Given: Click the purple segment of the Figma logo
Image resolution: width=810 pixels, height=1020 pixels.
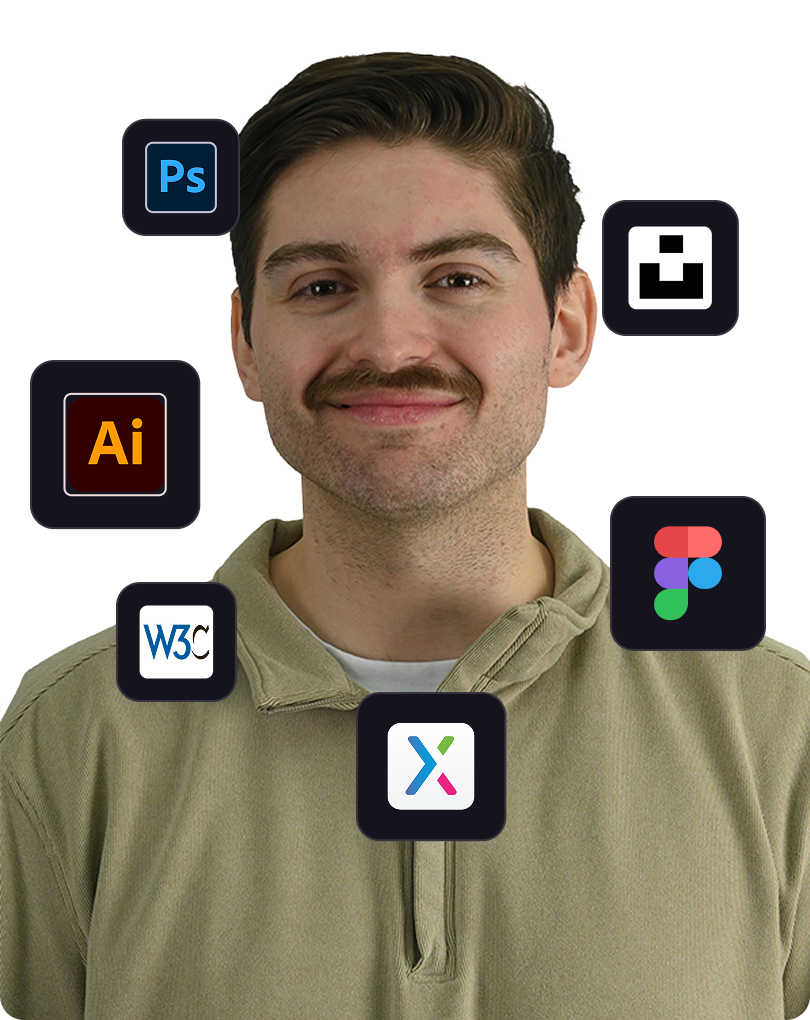Looking at the screenshot, I should (670, 573).
